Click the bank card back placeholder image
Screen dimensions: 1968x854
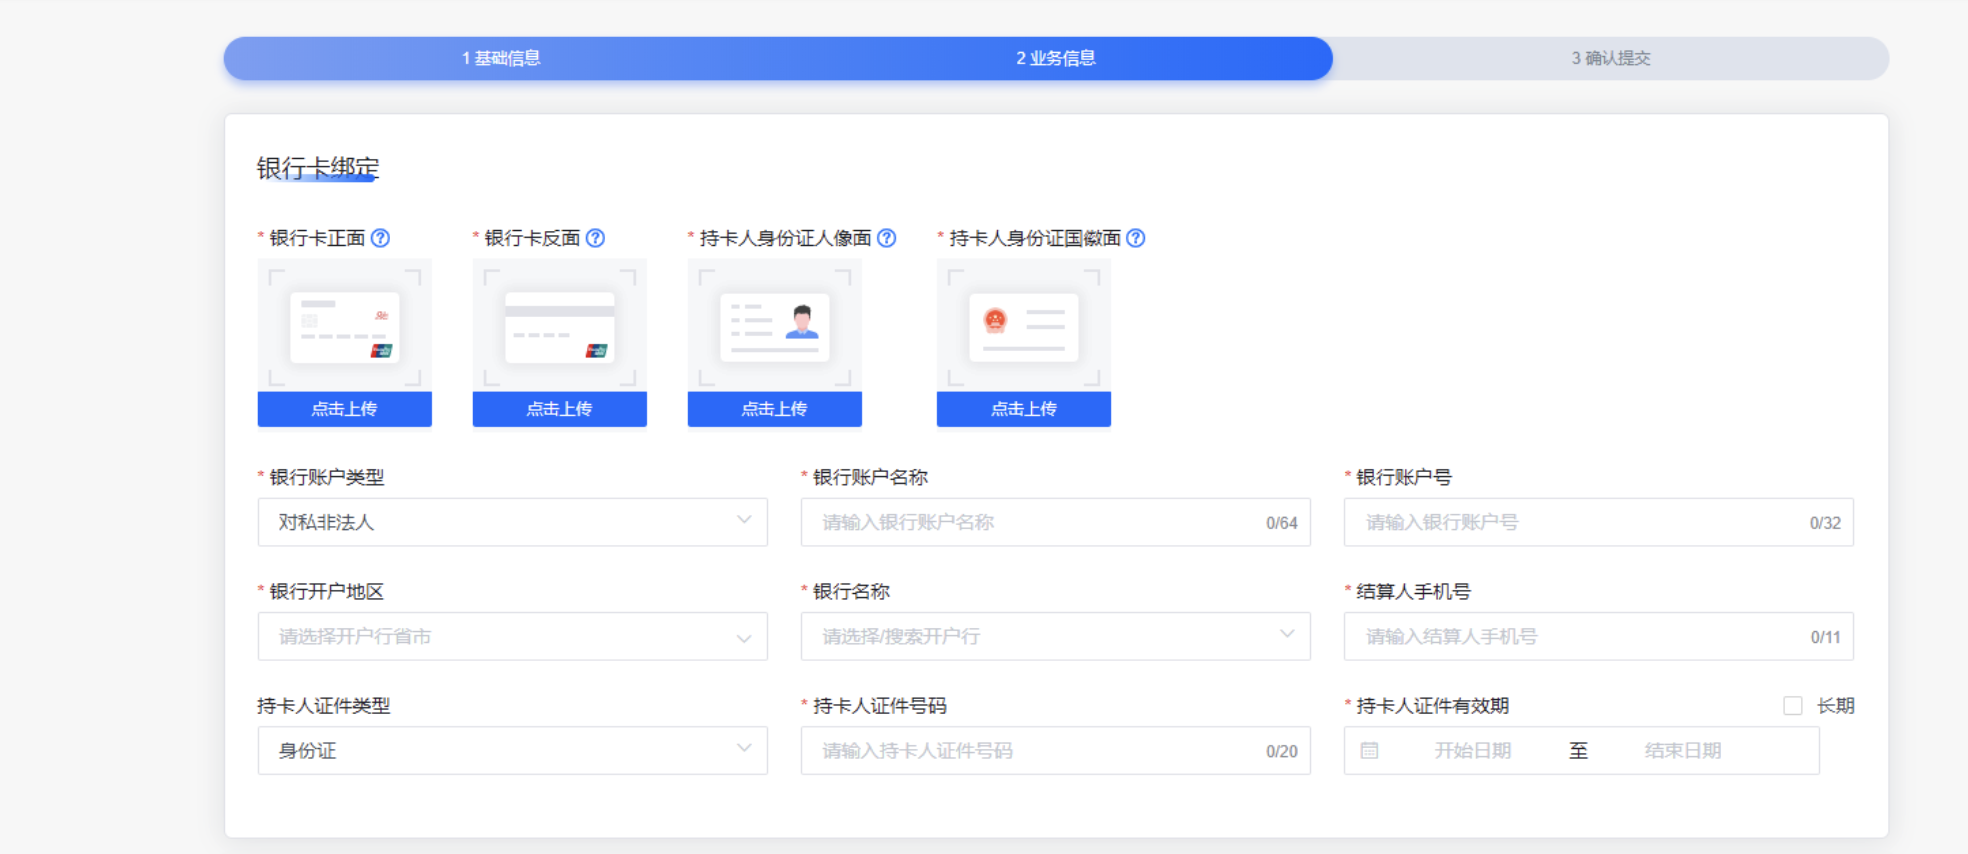559,326
